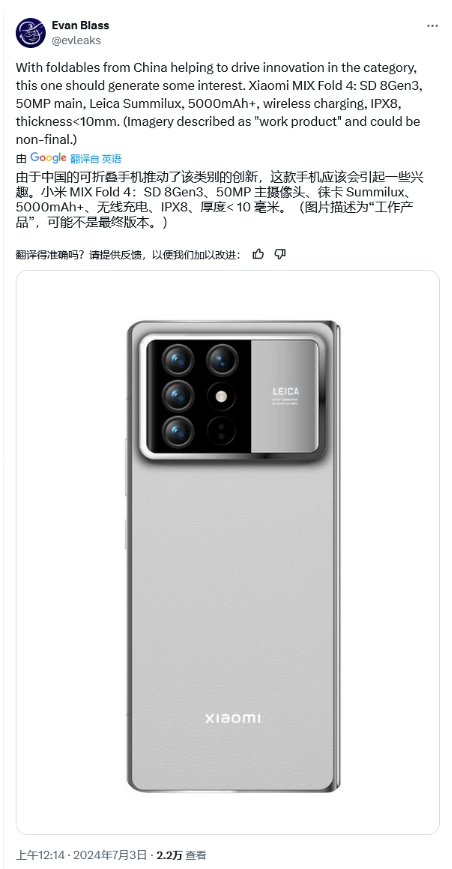This screenshot has height=869, width=452.
Task: Click the Xiaomi logo on phone image
Action: coord(233,719)
